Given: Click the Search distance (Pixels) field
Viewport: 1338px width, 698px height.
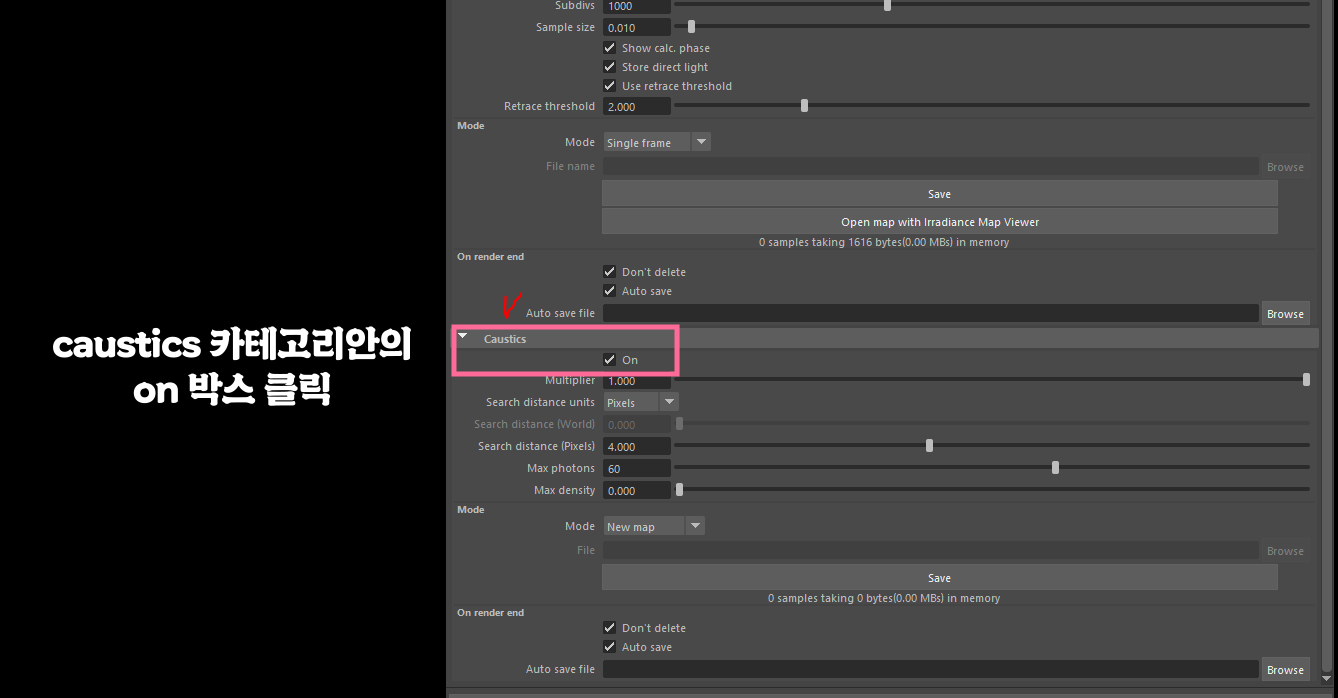Looking at the screenshot, I should tap(637, 446).
